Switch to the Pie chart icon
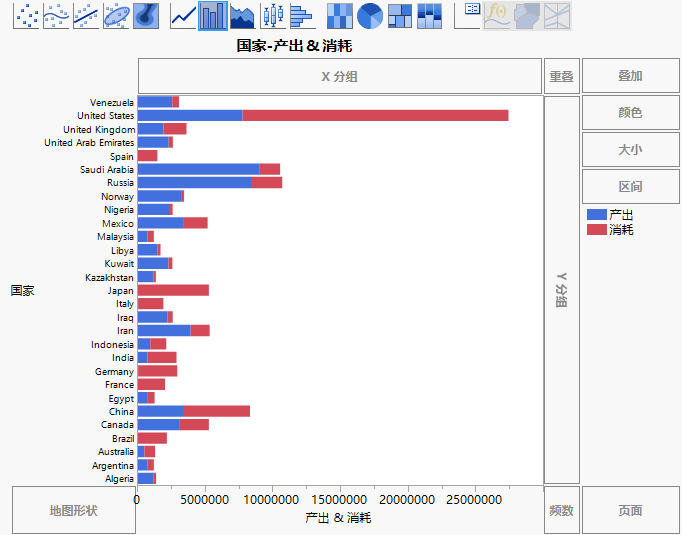Image resolution: width=682 pixels, height=535 pixels. 370,15
